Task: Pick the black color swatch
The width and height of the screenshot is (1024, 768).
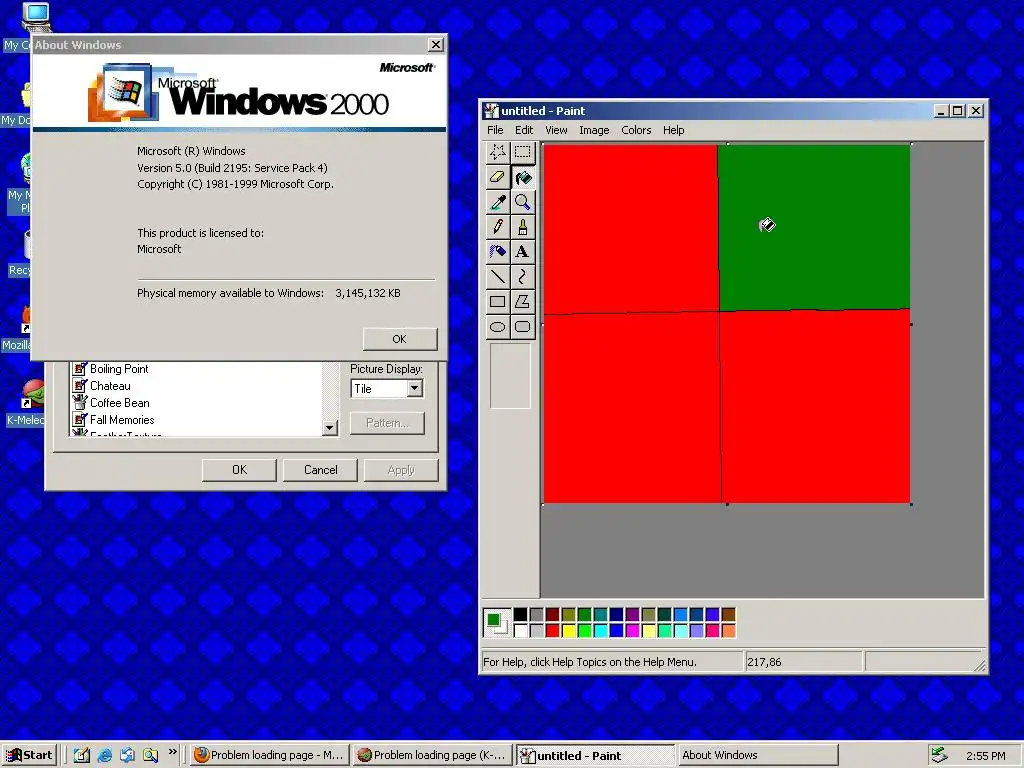Action: pos(520,614)
